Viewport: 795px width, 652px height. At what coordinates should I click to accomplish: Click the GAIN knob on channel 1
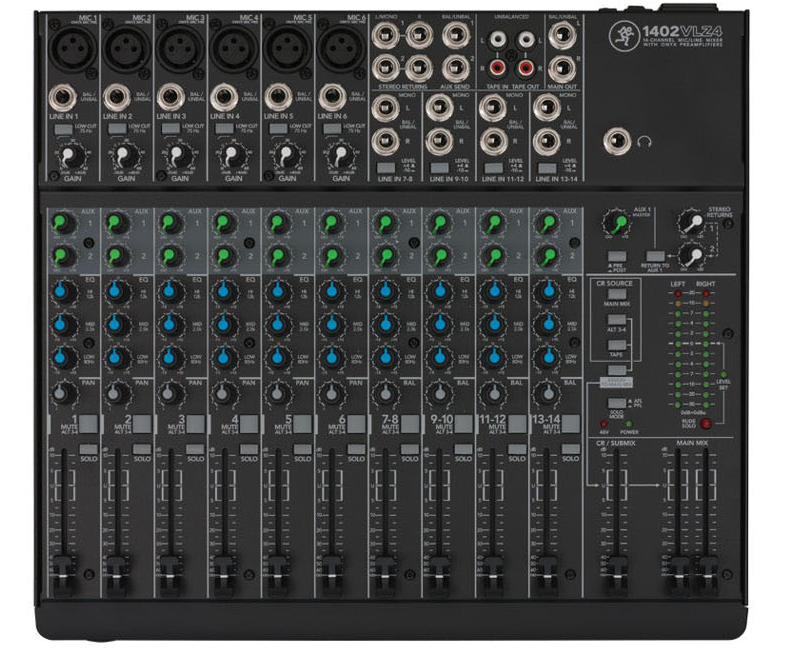(73, 157)
